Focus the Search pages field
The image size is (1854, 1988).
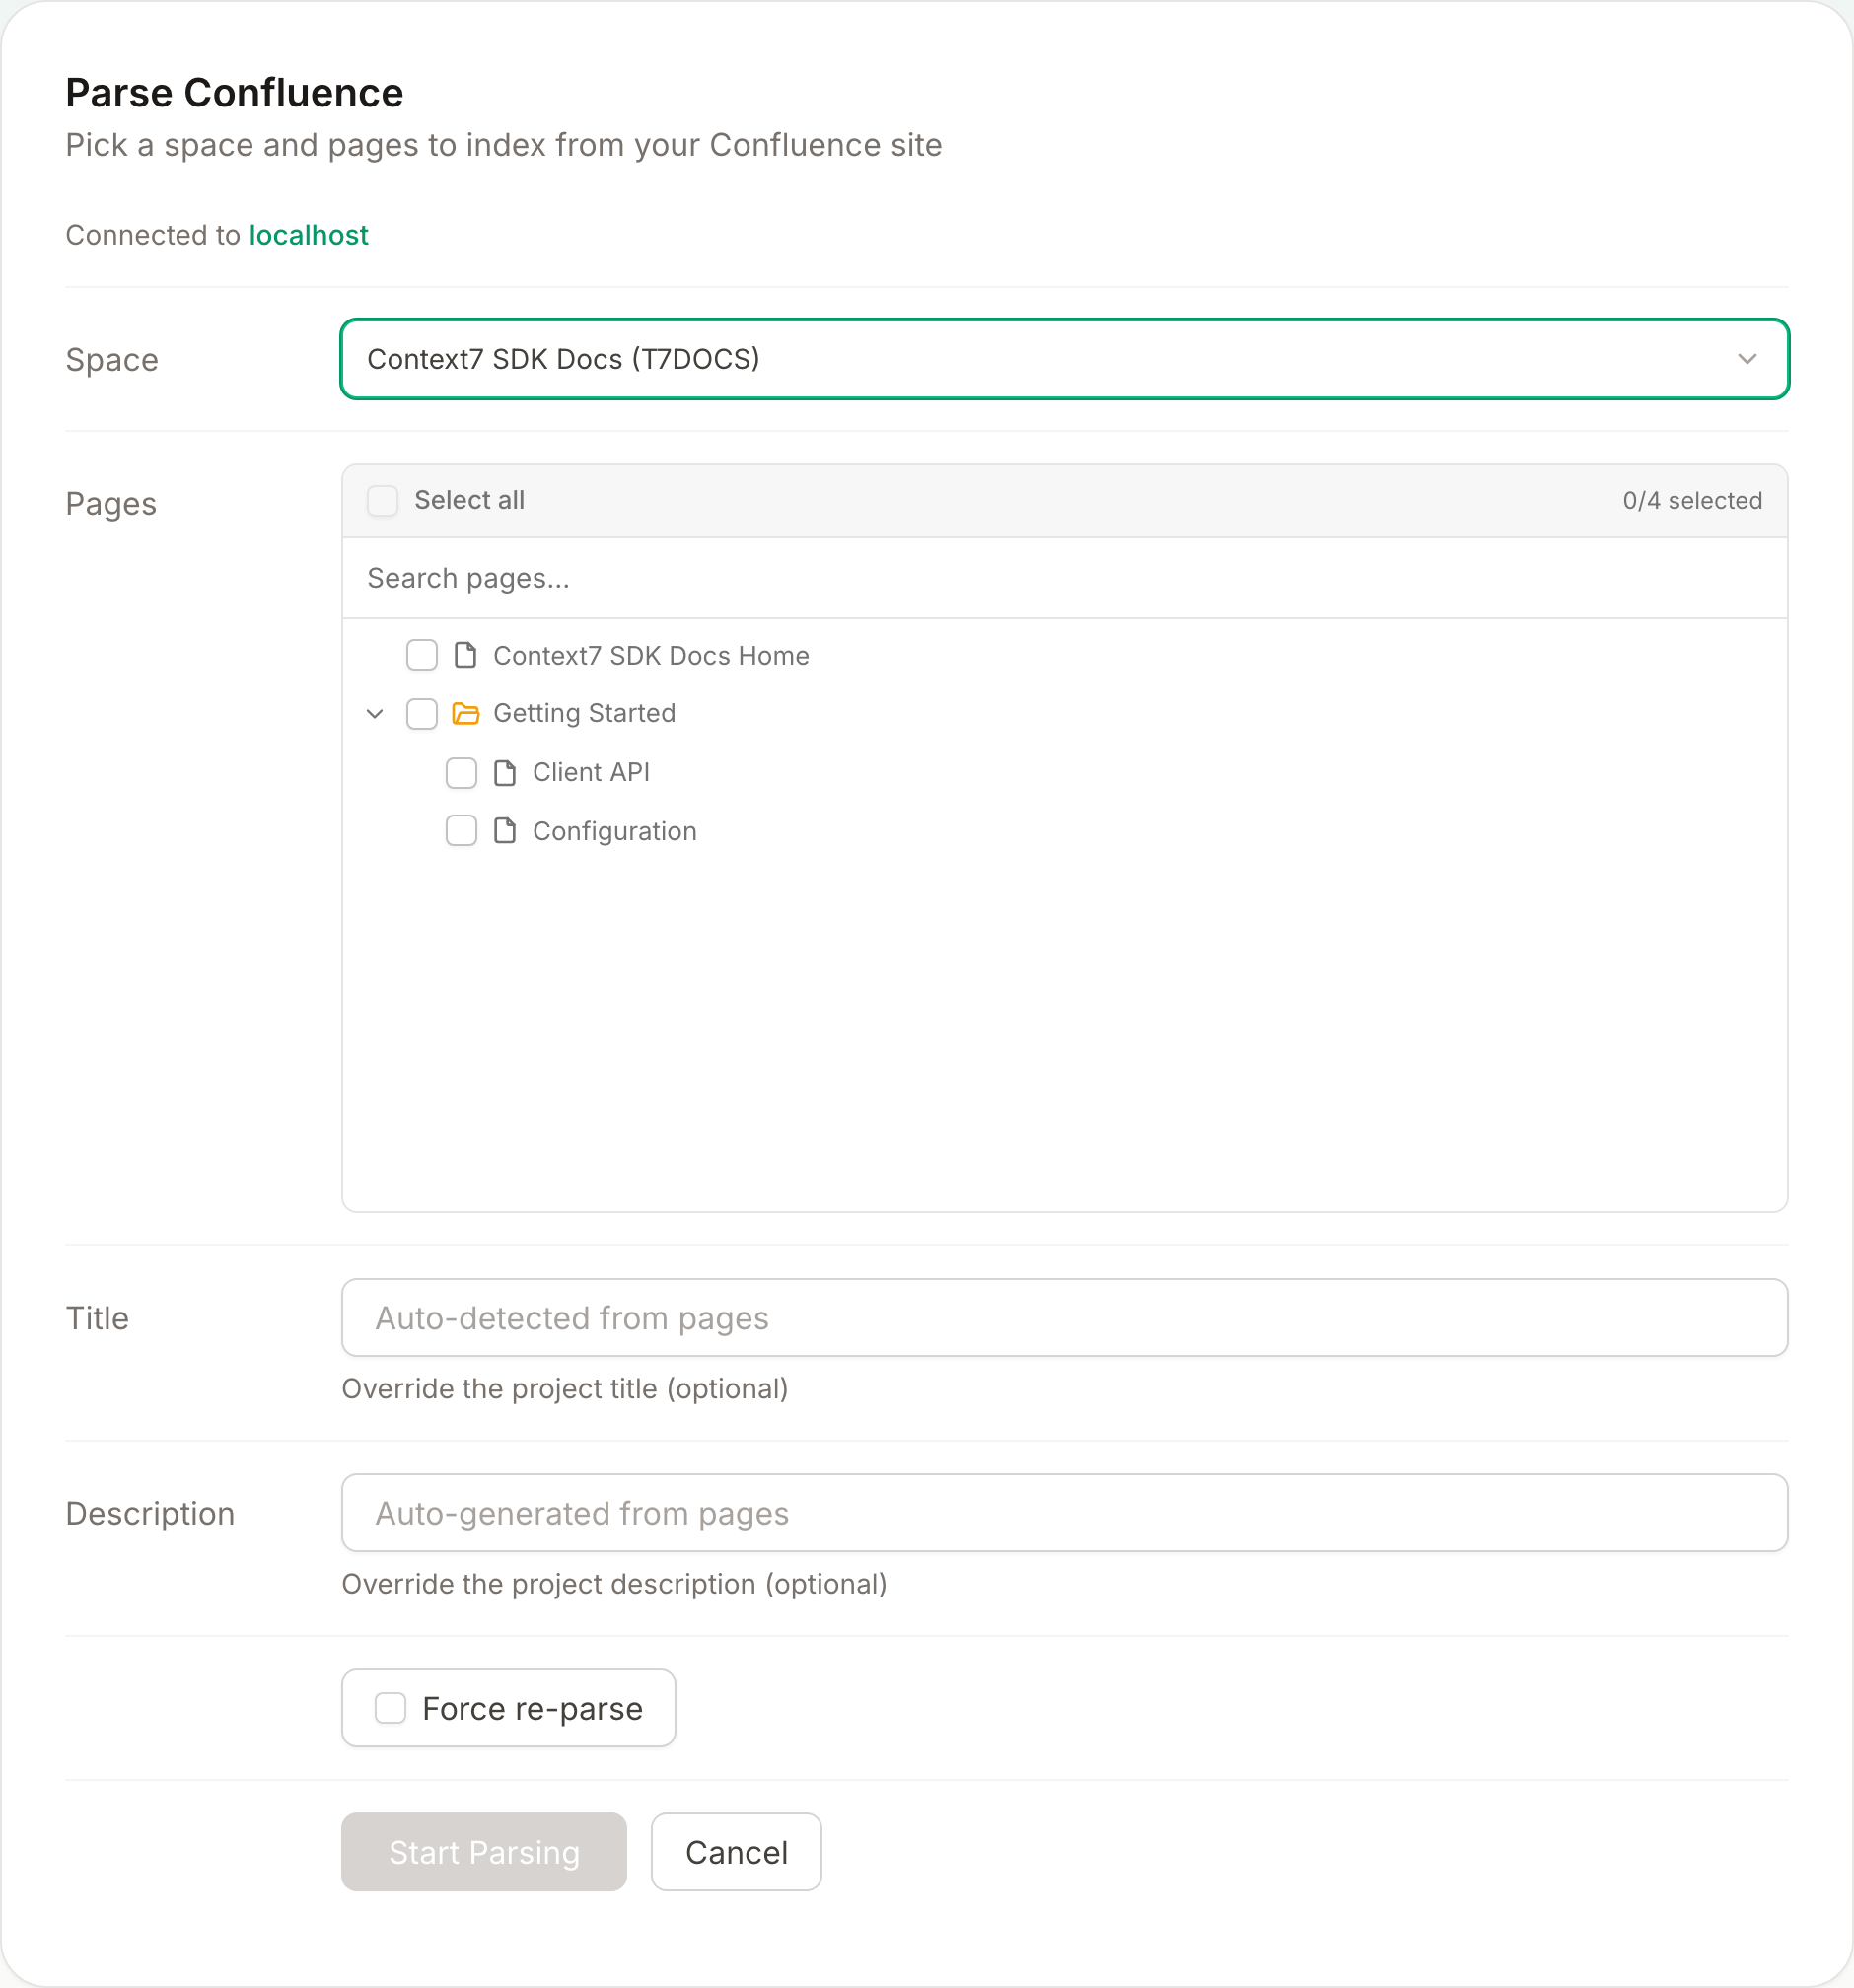(1064, 578)
